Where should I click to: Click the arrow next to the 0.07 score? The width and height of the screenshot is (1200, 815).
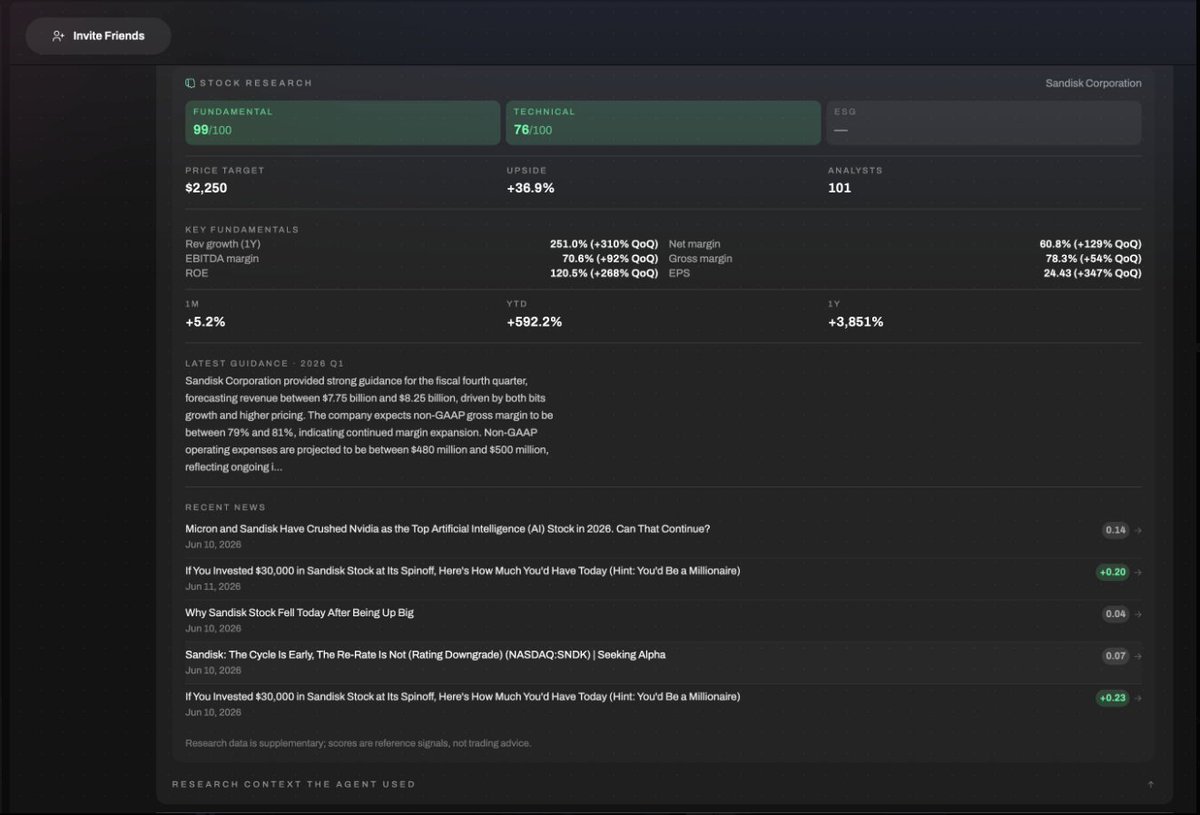[x=1137, y=656]
